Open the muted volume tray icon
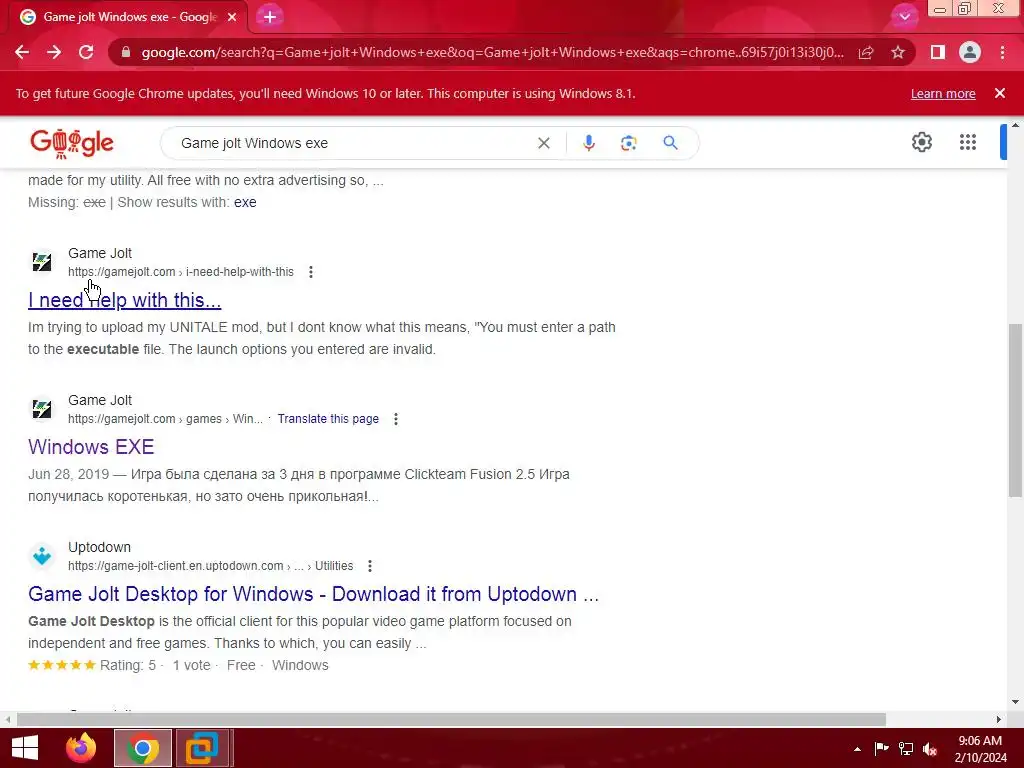This screenshot has height=768, width=1024. pos(930,749)
